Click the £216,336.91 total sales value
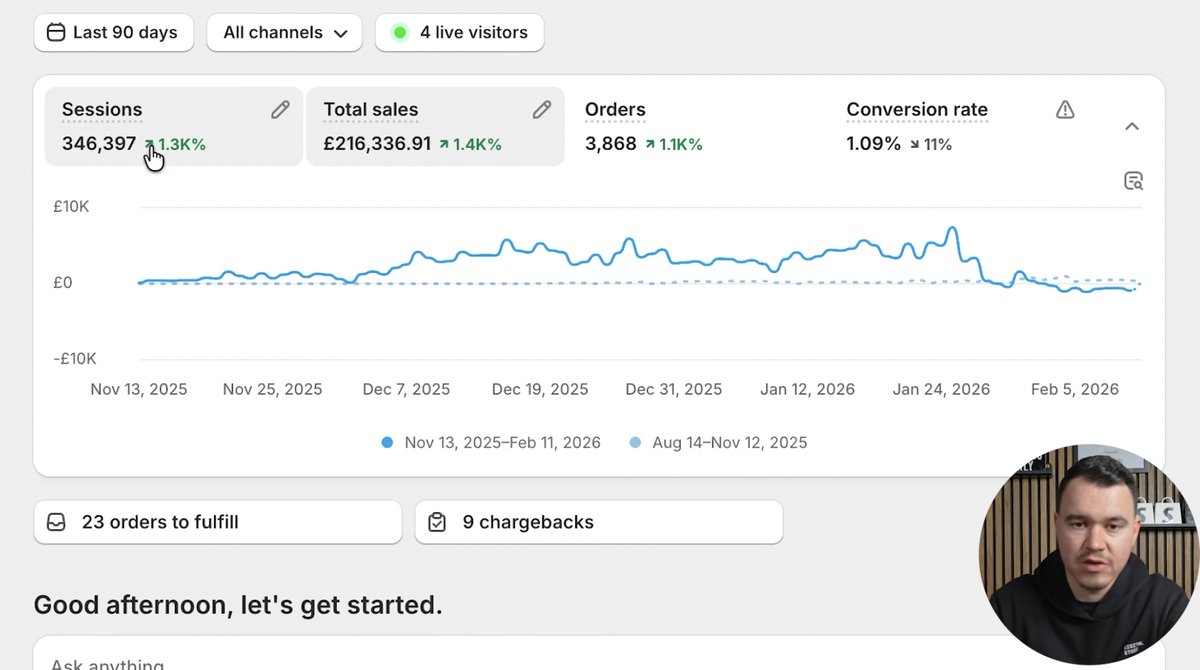The image size is (1200, 670). pyautogui.click(x=377, y=144)
